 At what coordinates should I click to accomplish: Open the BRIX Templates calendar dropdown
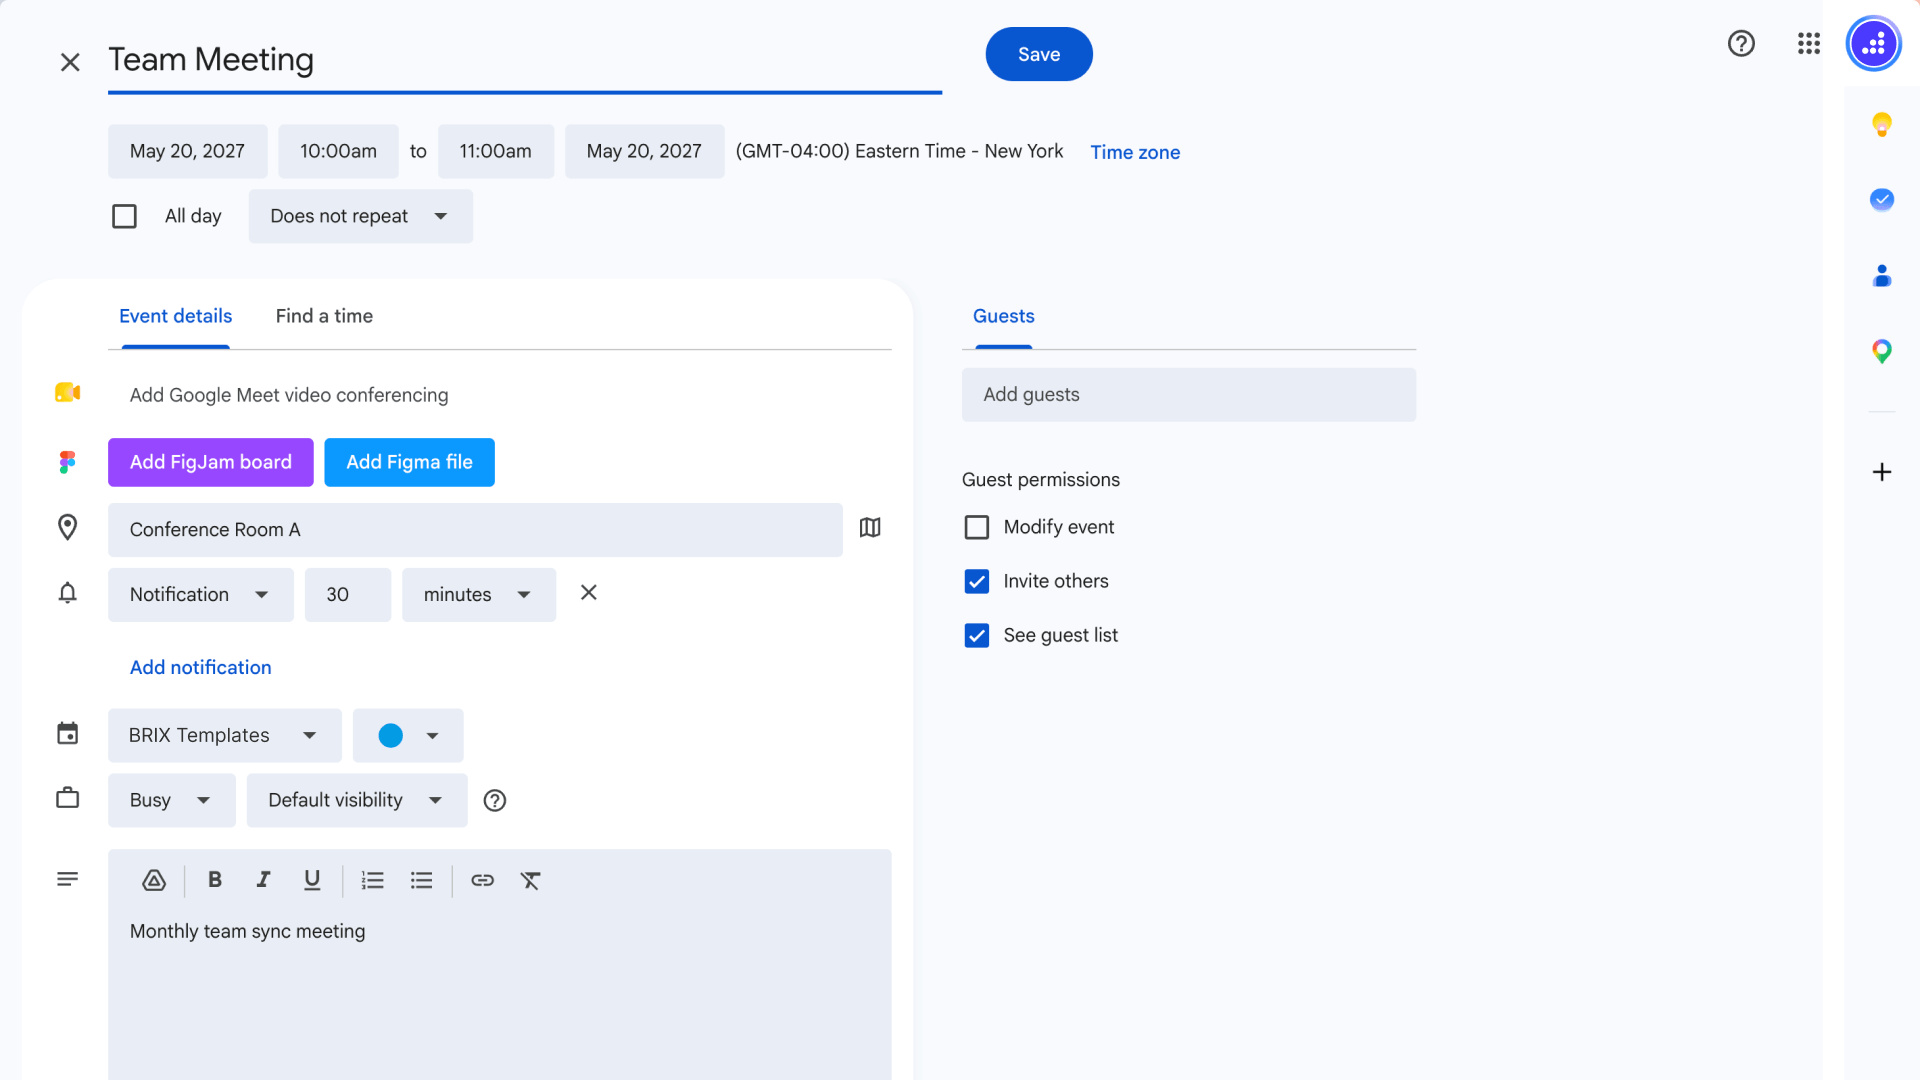[224, 736]
